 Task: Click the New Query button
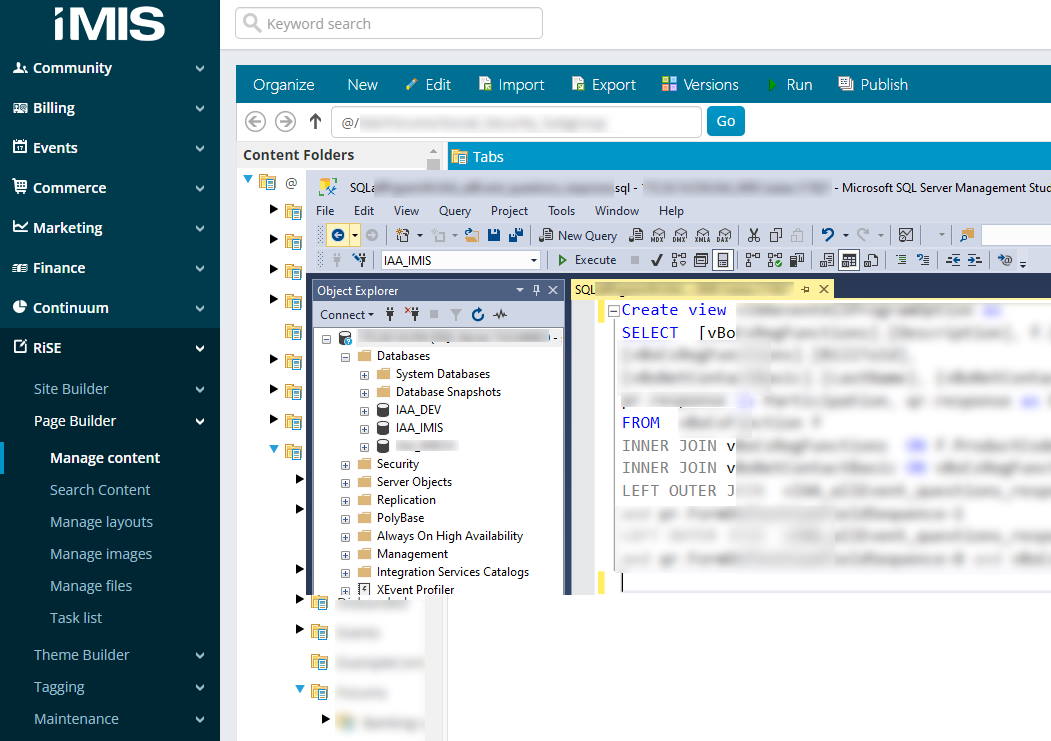578,235
